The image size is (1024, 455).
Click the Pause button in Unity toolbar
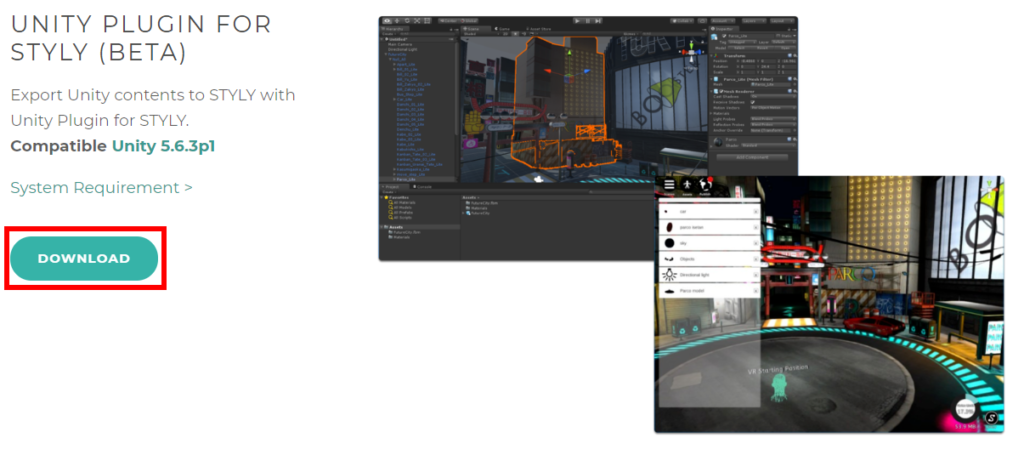point(588,21)
